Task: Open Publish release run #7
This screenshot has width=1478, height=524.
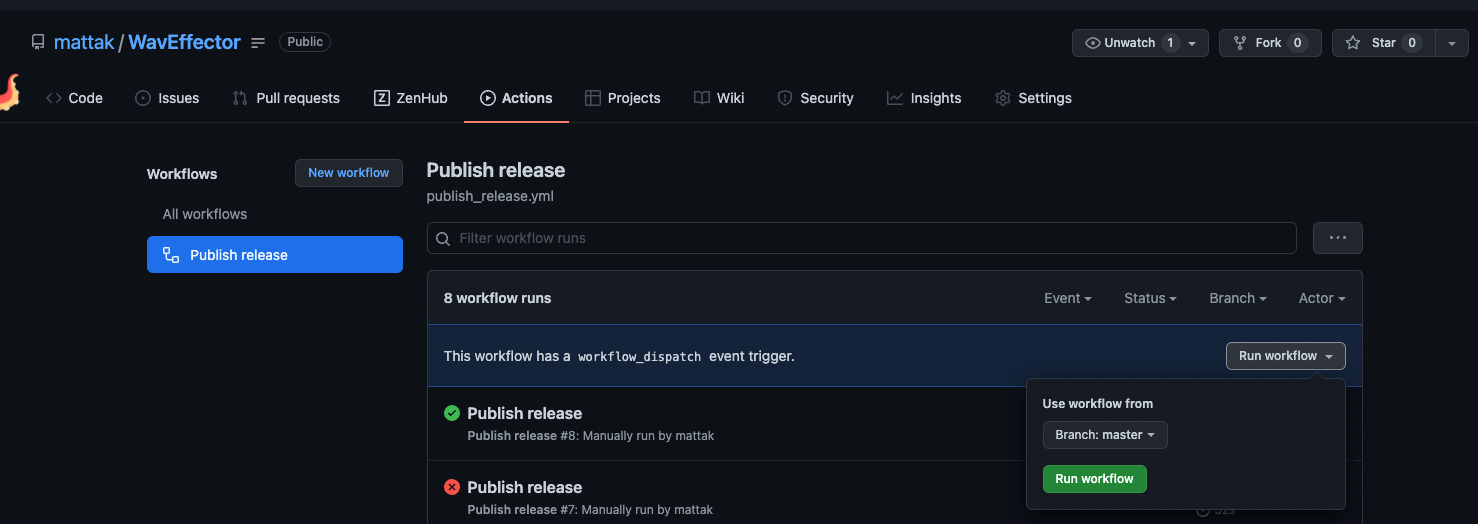Action: point(525,487)
